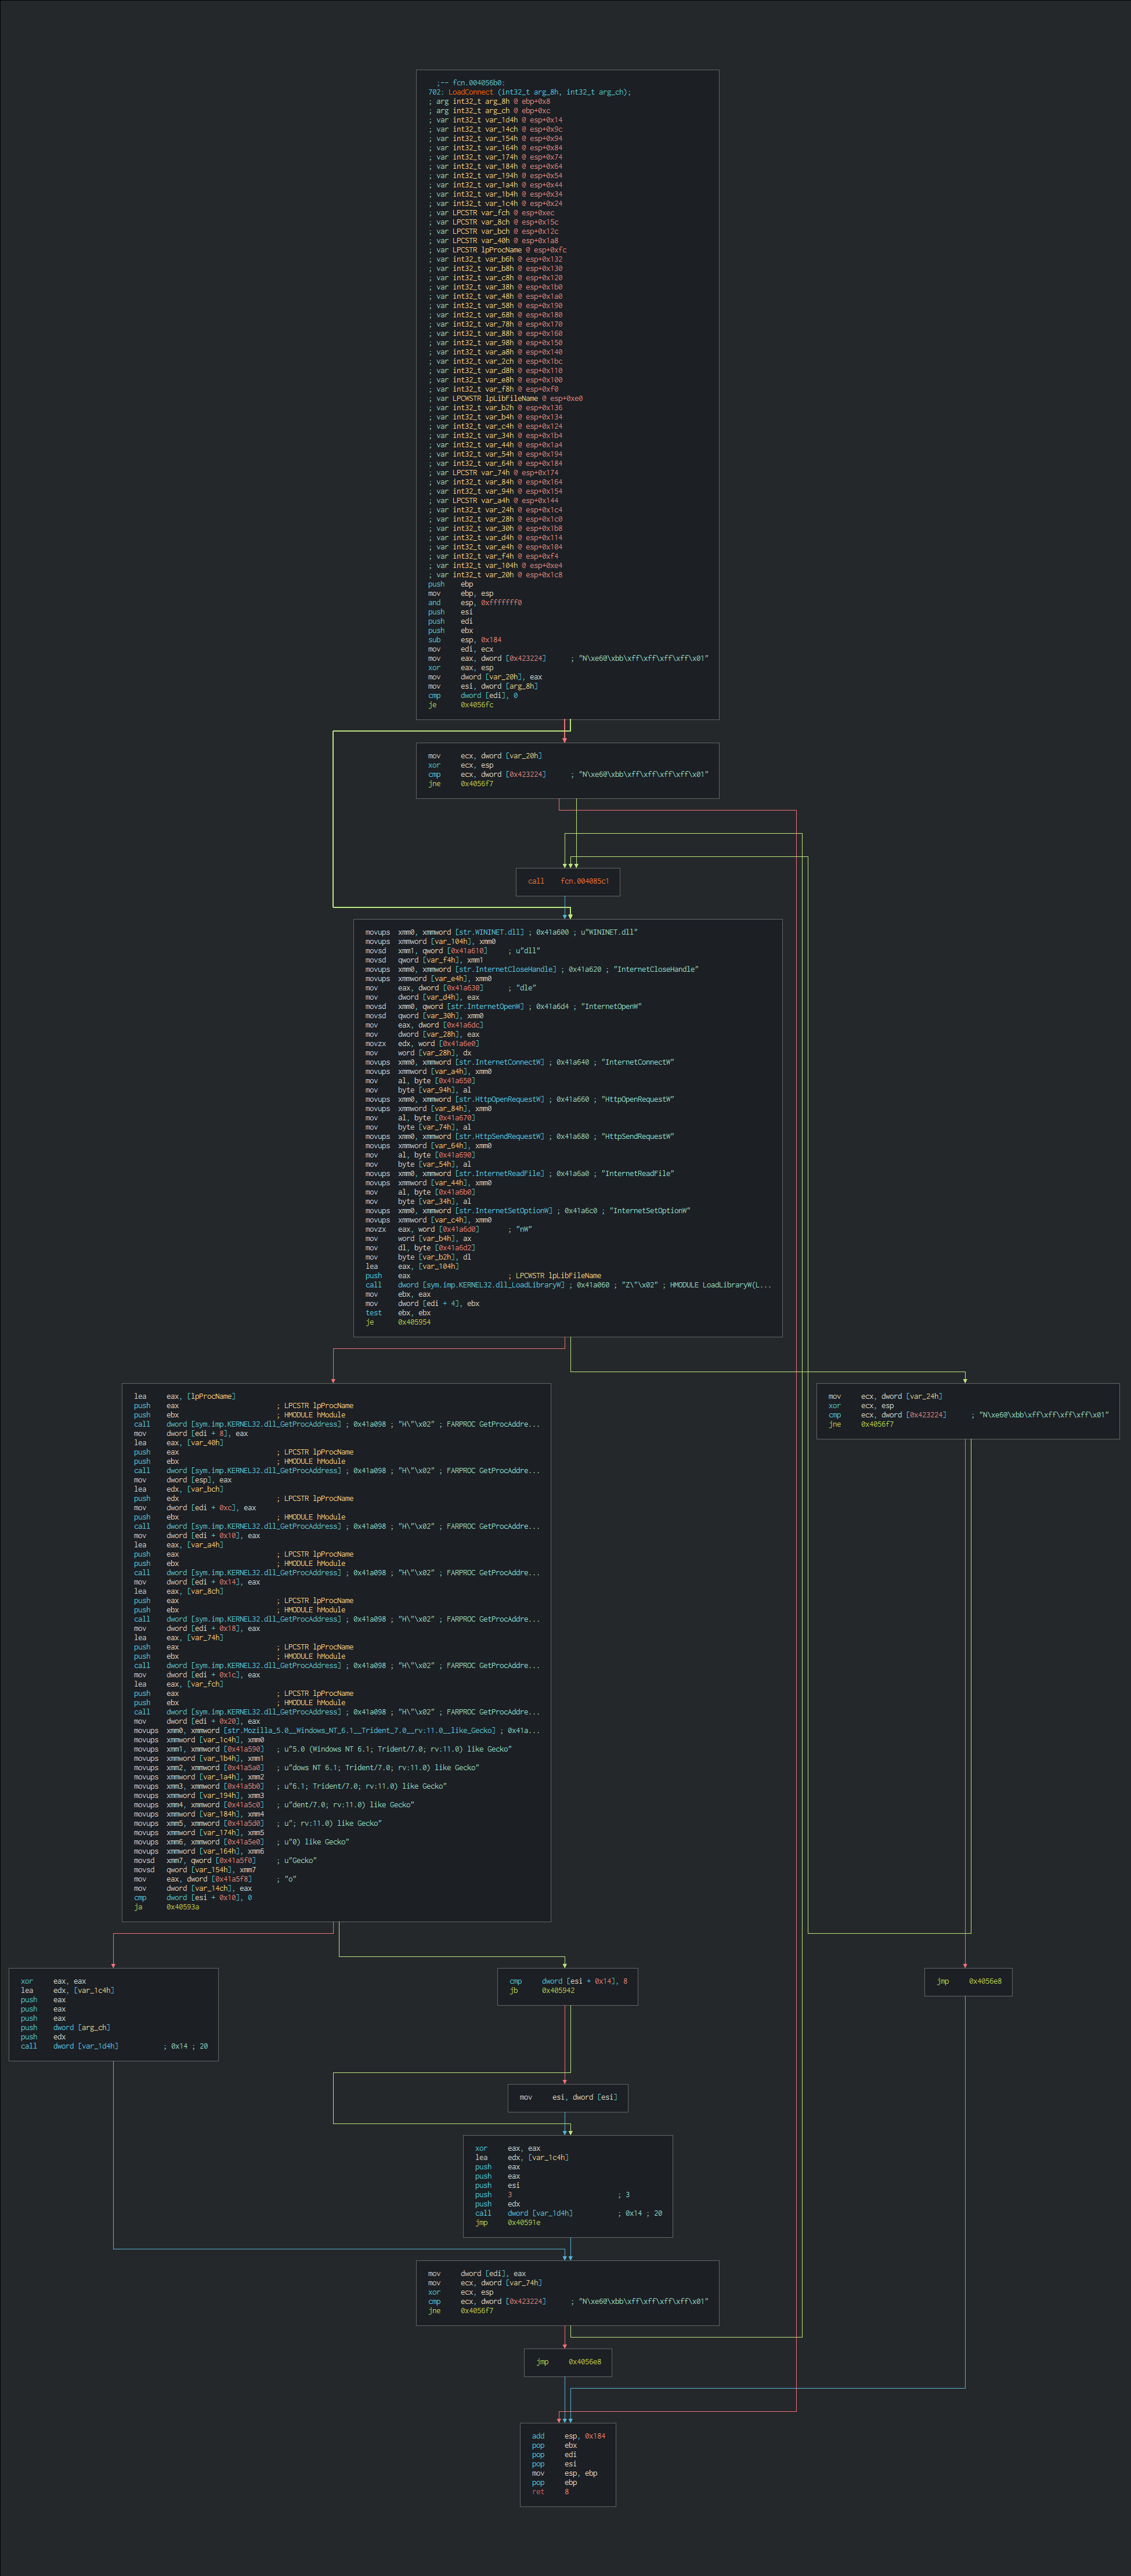
Task: Click the Mozilla user-agent string reference
Action: pyautogui.click(x=357, y=1731)
